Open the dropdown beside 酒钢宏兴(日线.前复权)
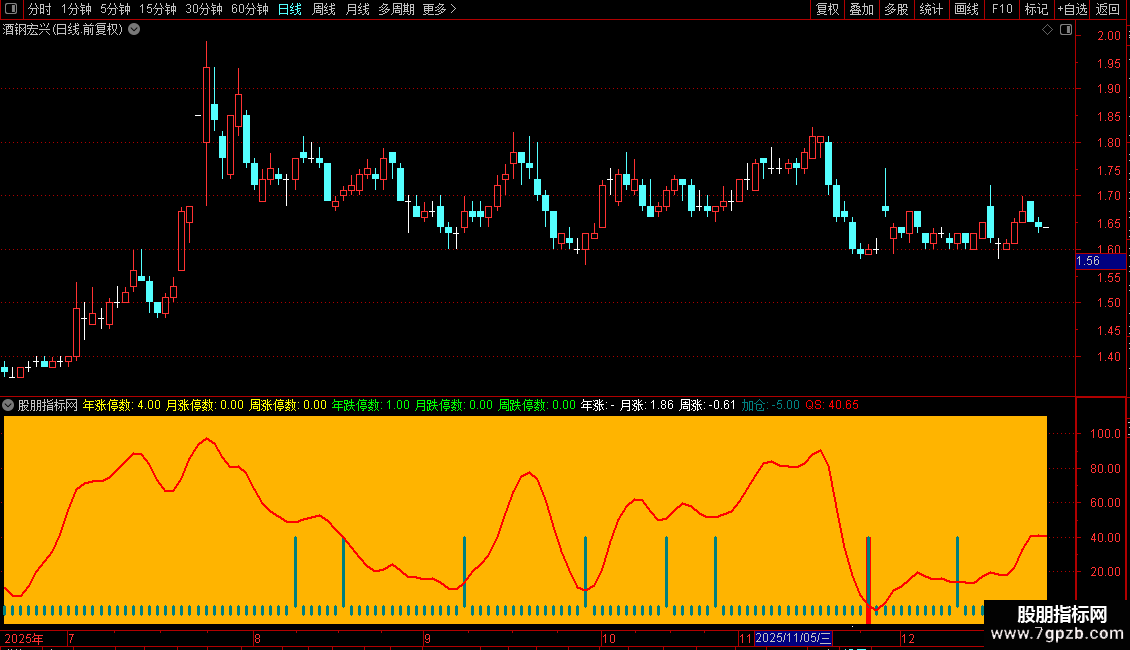Viewport: 1130px width, 650px height. click(x=134, y=30)
